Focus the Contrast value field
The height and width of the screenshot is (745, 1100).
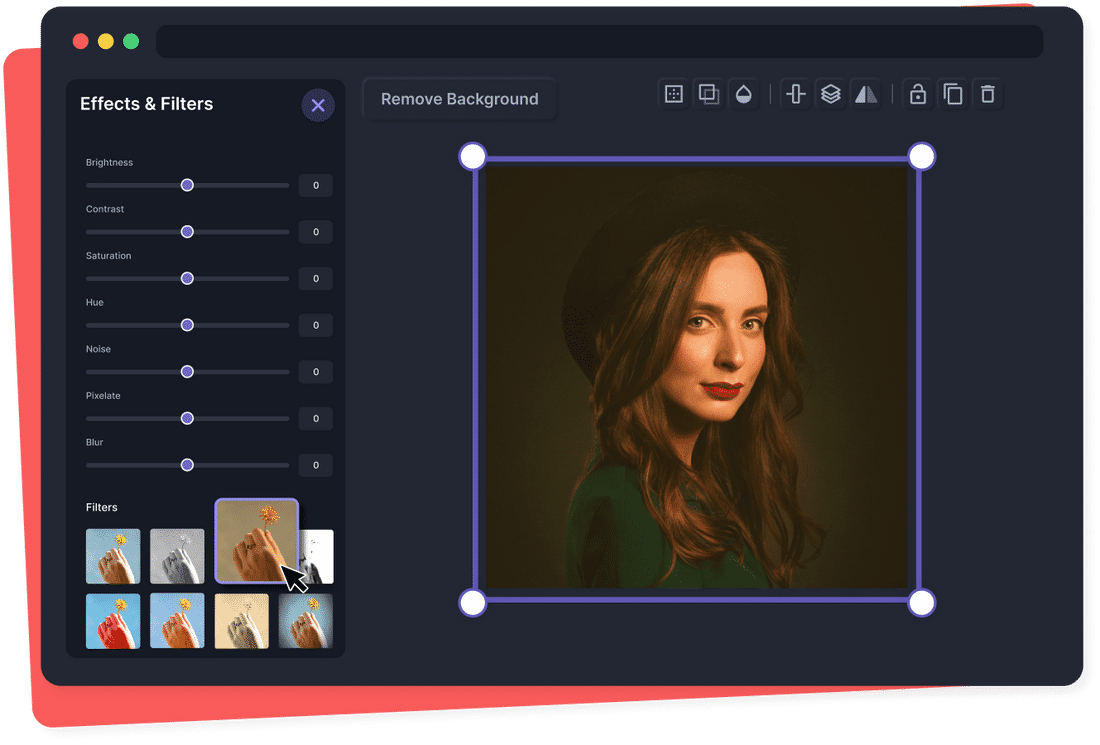pos(316,231)
